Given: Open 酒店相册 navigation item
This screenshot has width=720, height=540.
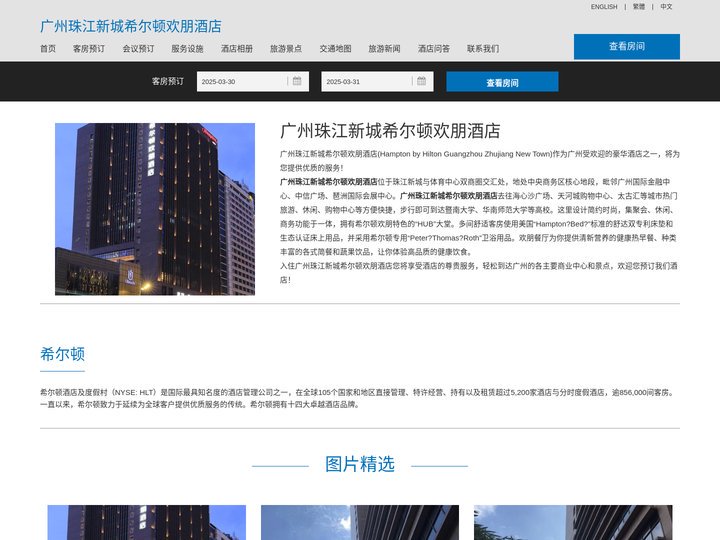Looking at the screenshot, I should coord(237,49).
